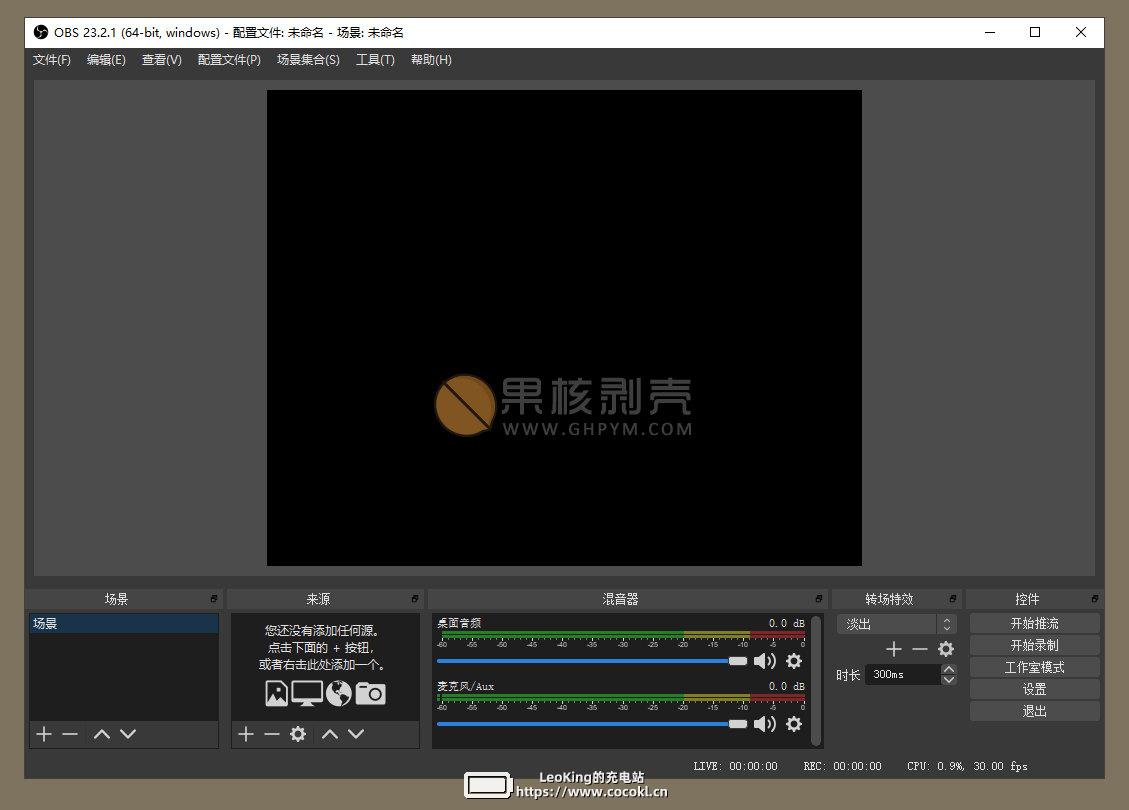This screenshot has width=1129, height=810.
Task: Float the 控件 dock panel
Action: (1094, 599)
